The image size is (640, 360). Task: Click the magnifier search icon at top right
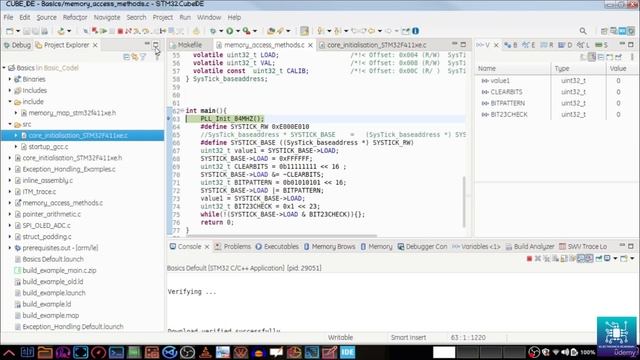583,31
